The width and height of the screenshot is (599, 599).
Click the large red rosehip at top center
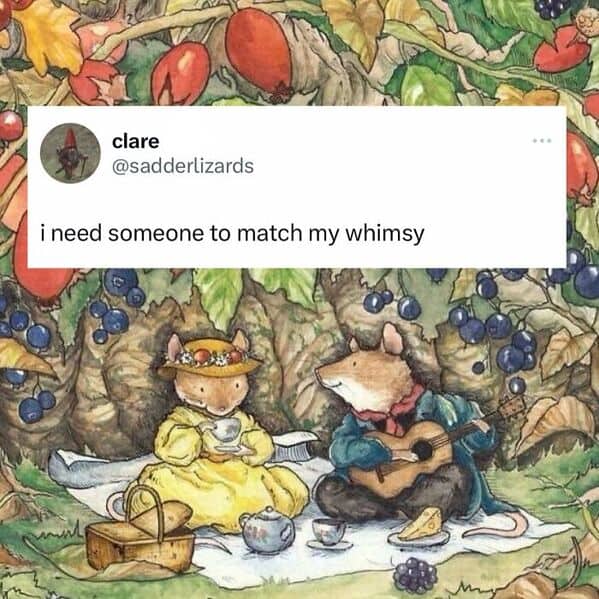[259, 51]
